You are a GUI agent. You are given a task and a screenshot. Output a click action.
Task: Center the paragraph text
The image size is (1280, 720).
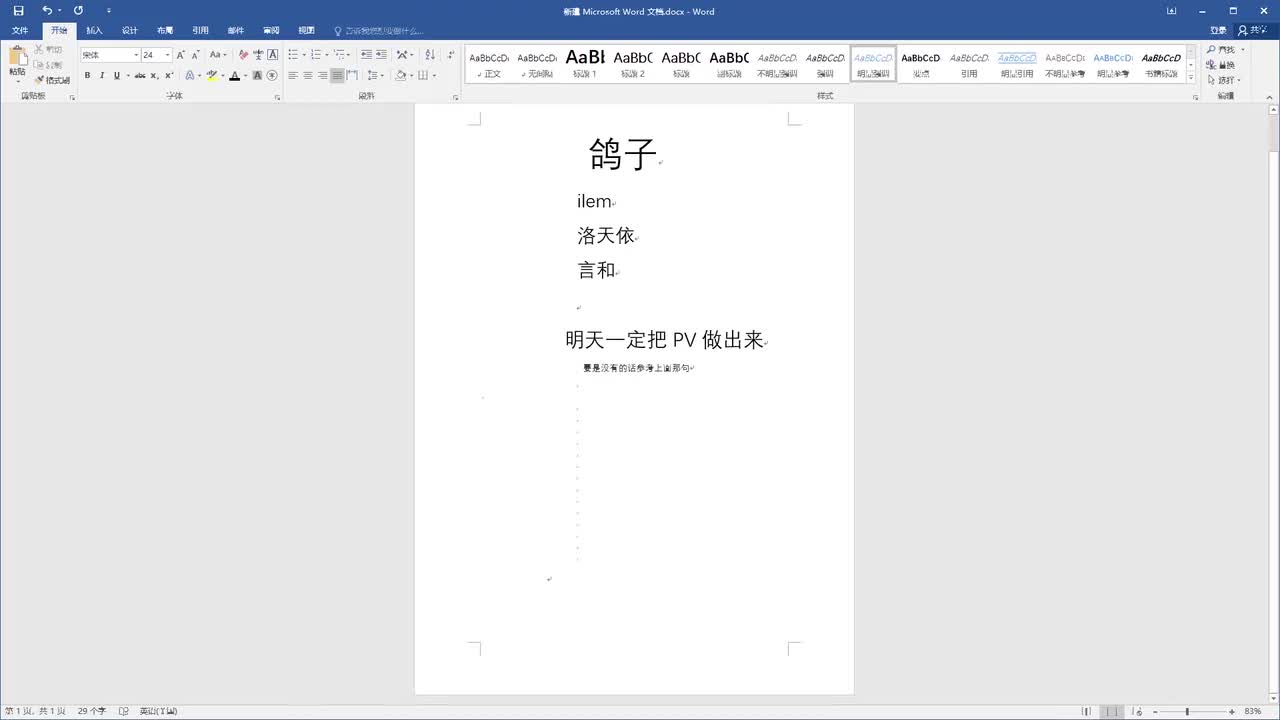click(x=308, y=75)
